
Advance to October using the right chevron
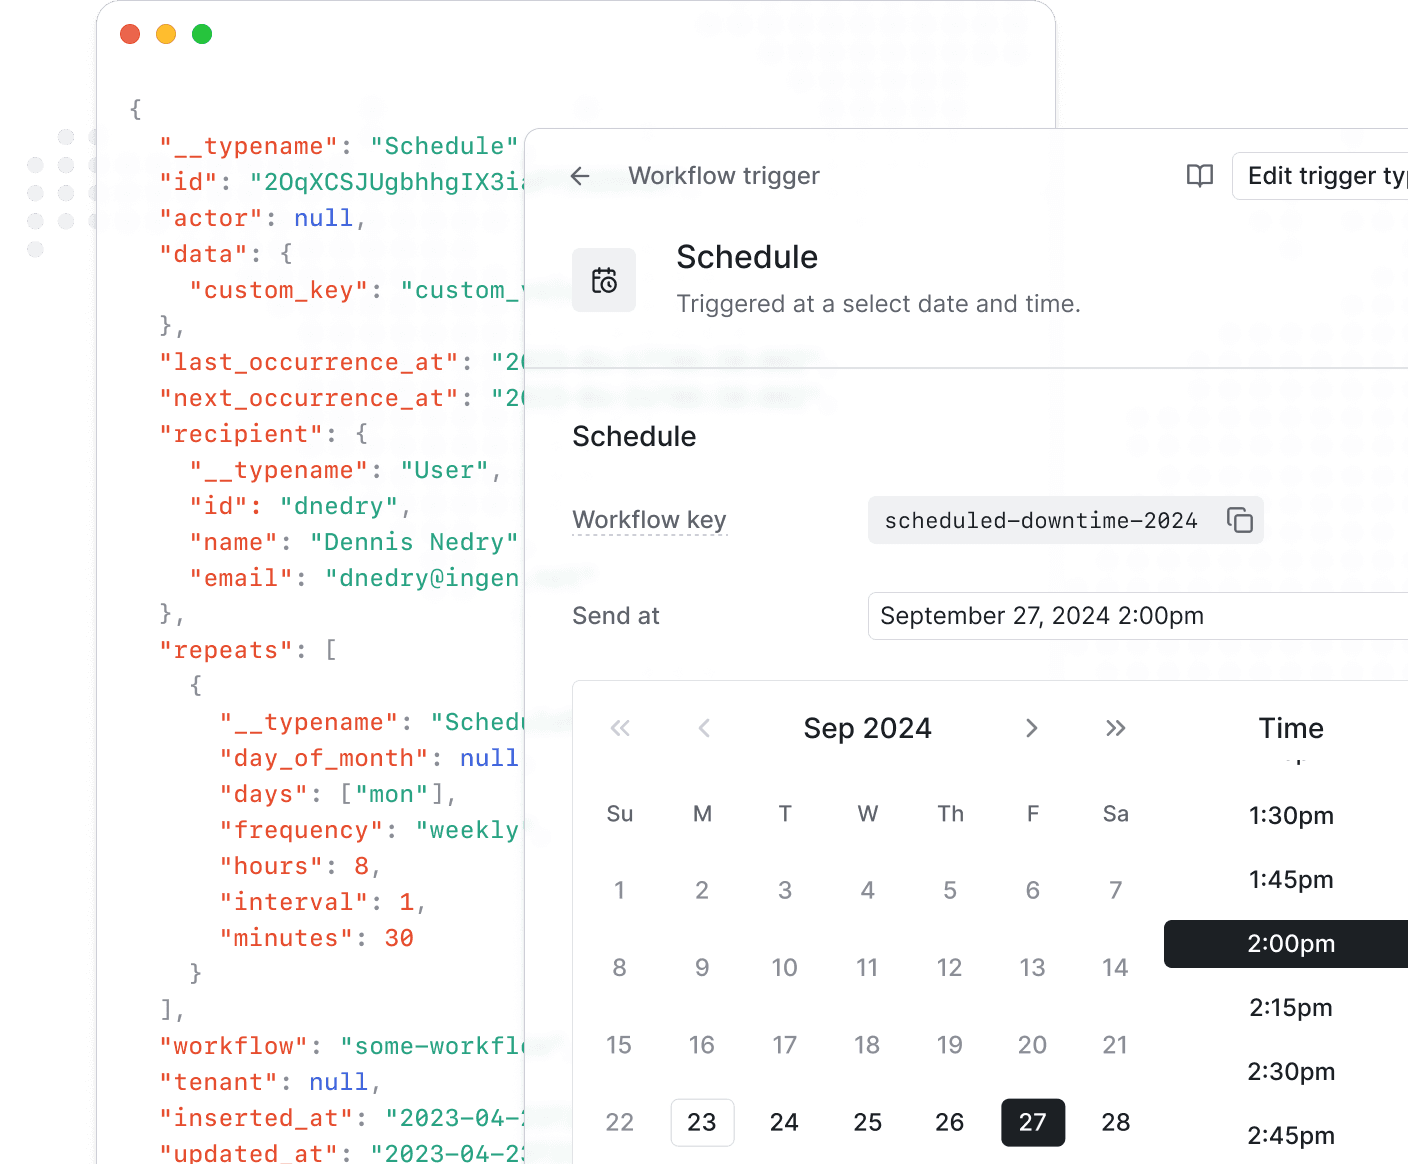tap(1031, 728)
